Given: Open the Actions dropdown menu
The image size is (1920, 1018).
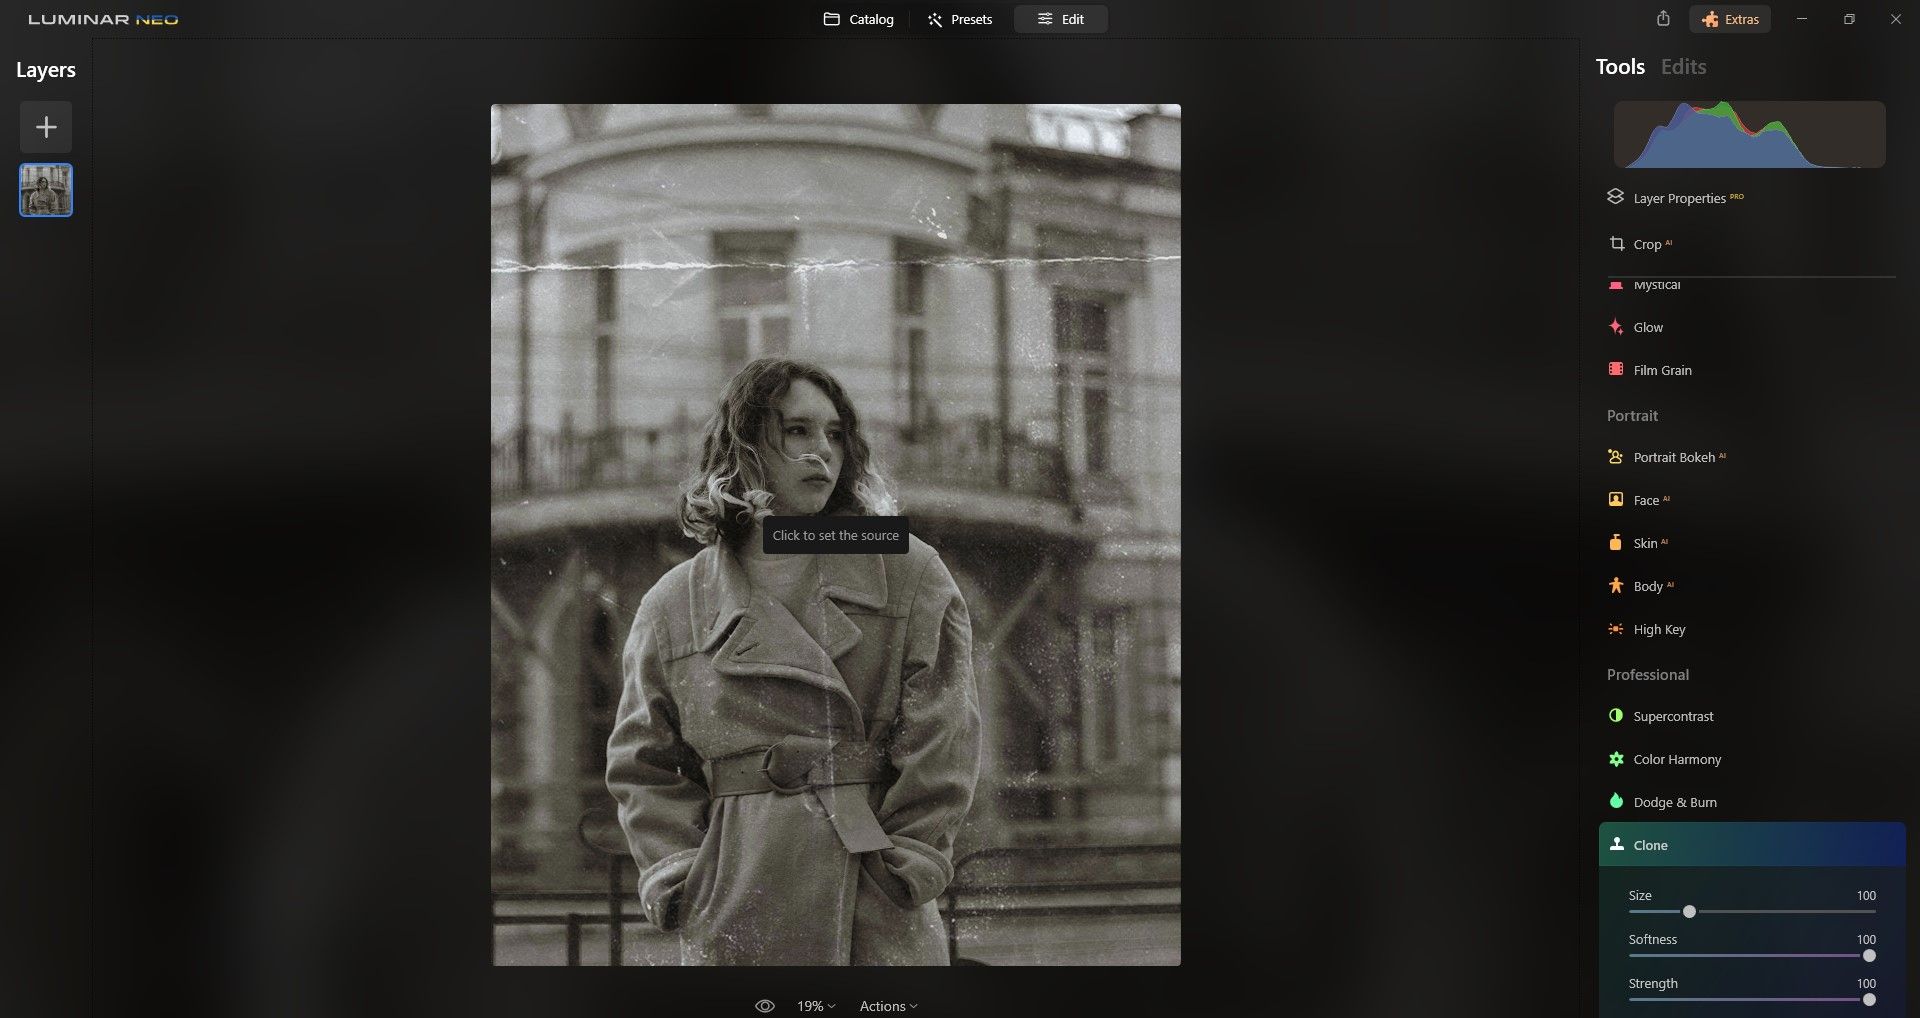Looking at the screenshot, I should 889,1006.
